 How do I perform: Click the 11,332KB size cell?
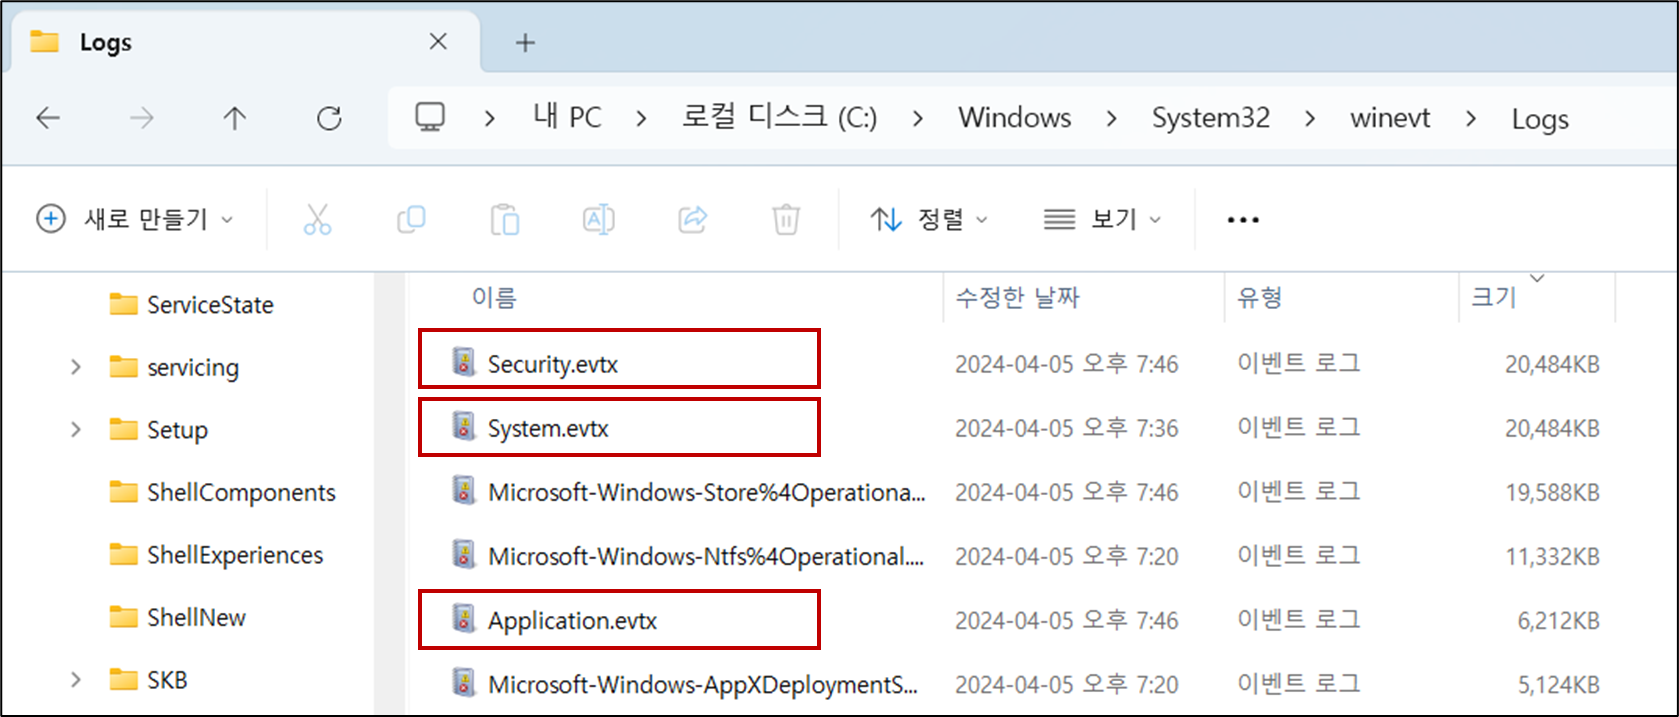(x=1553, y=557)
